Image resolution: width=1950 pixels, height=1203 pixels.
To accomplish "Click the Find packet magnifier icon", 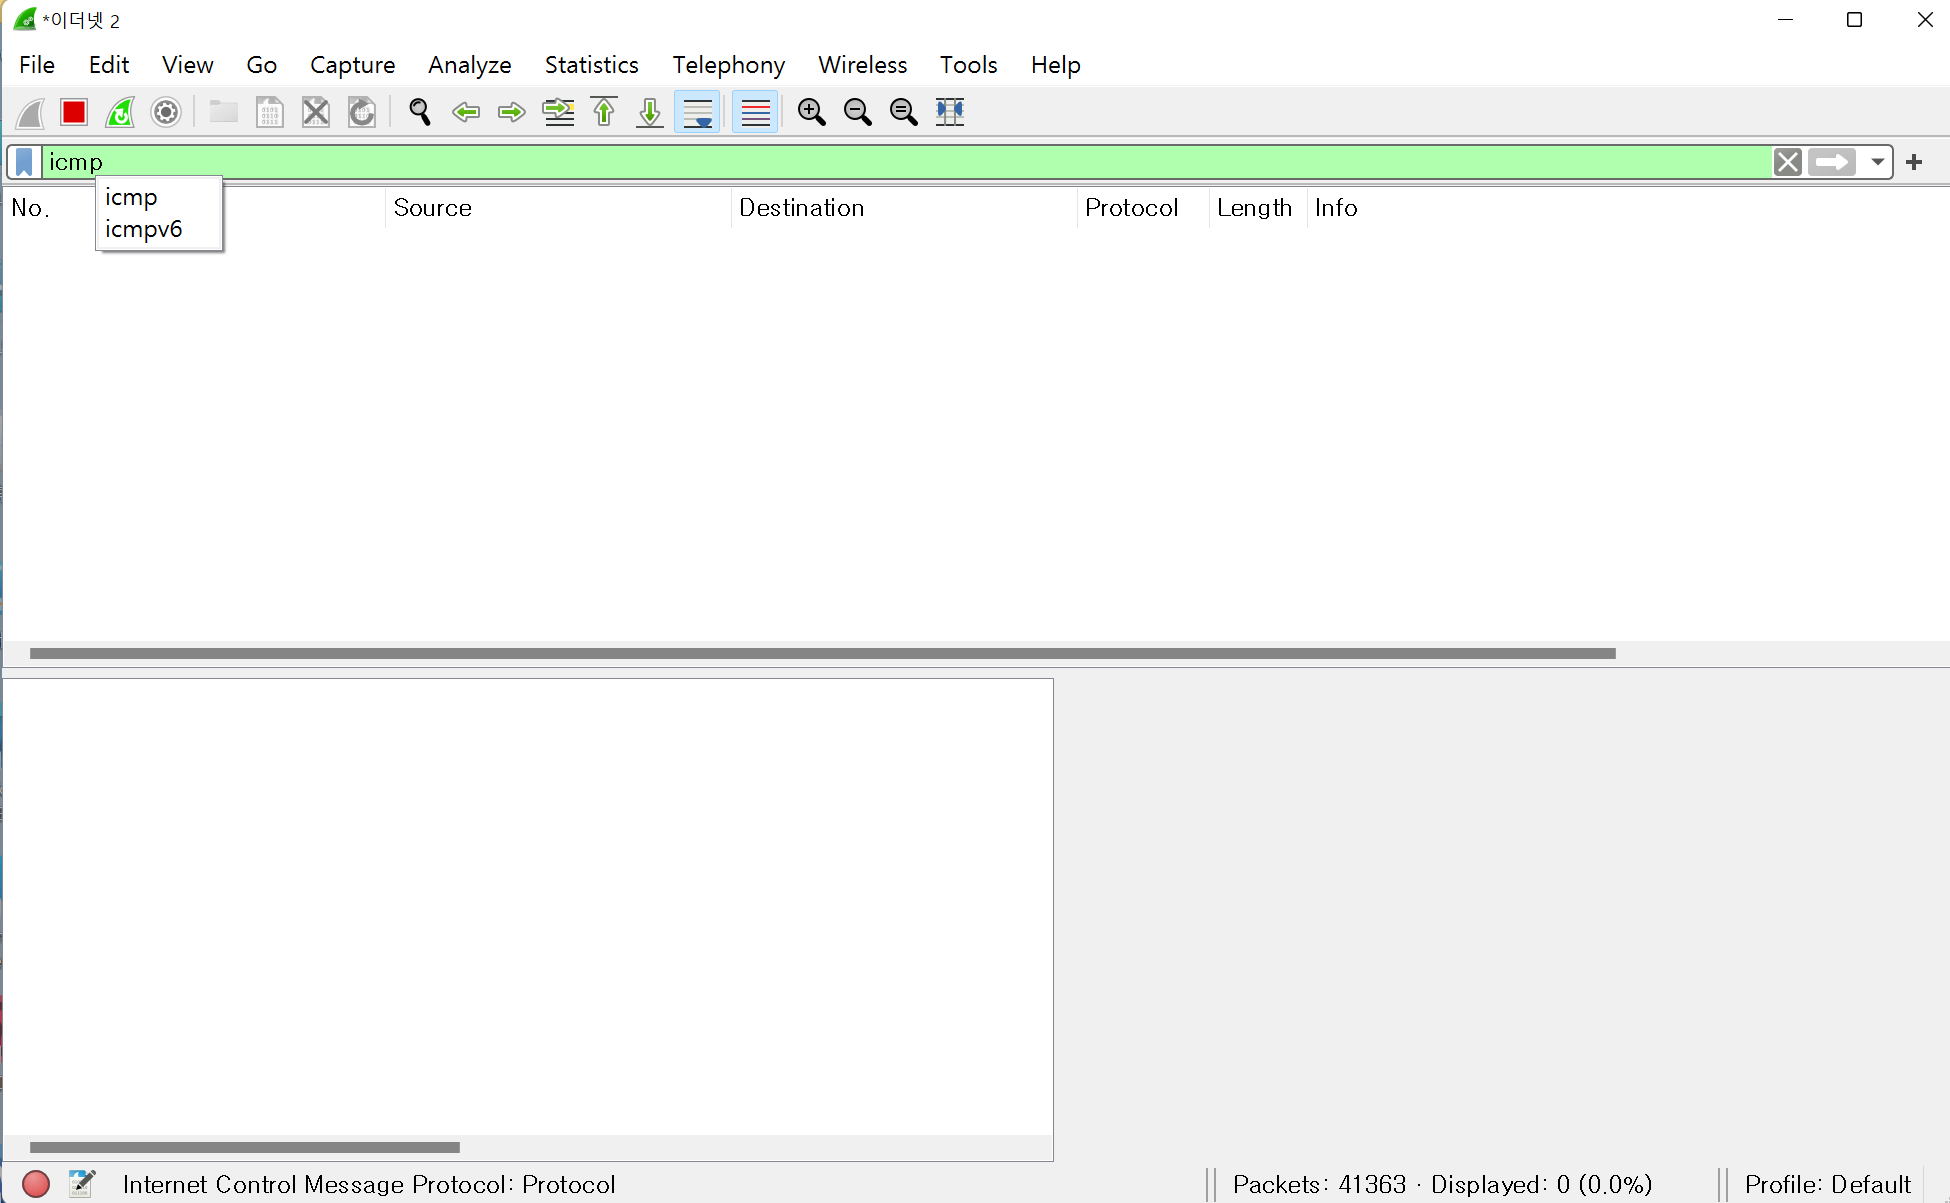I will pyautogui.click(x=420, y=112).
